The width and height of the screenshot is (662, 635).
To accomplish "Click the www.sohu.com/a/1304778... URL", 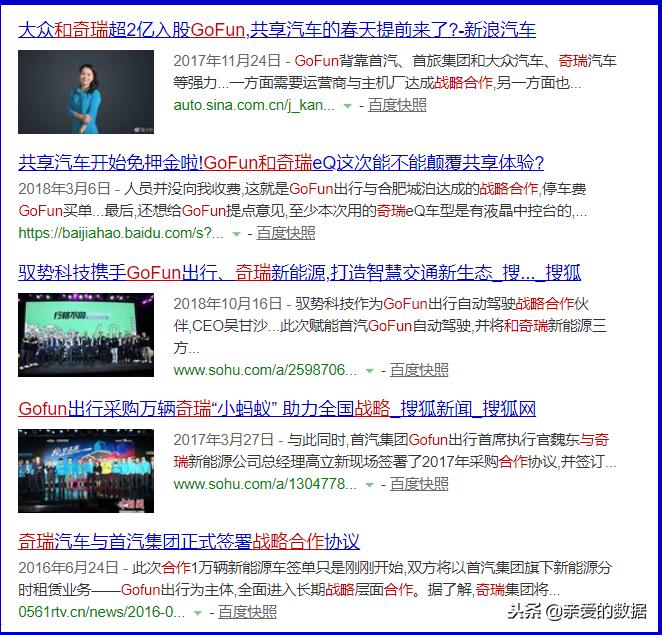I will coord(265,484).
